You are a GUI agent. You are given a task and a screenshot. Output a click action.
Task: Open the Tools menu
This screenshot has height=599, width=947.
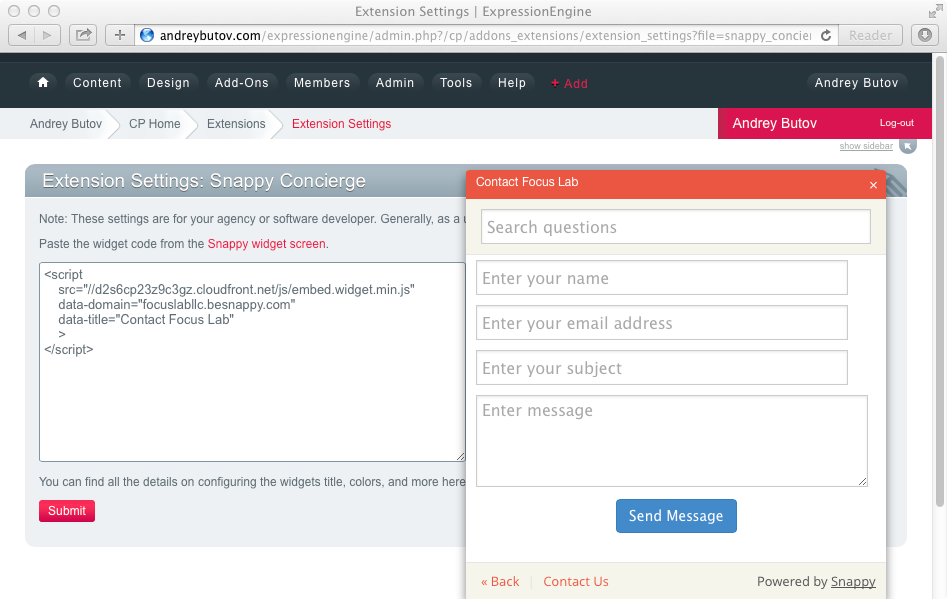coord(456,83)
